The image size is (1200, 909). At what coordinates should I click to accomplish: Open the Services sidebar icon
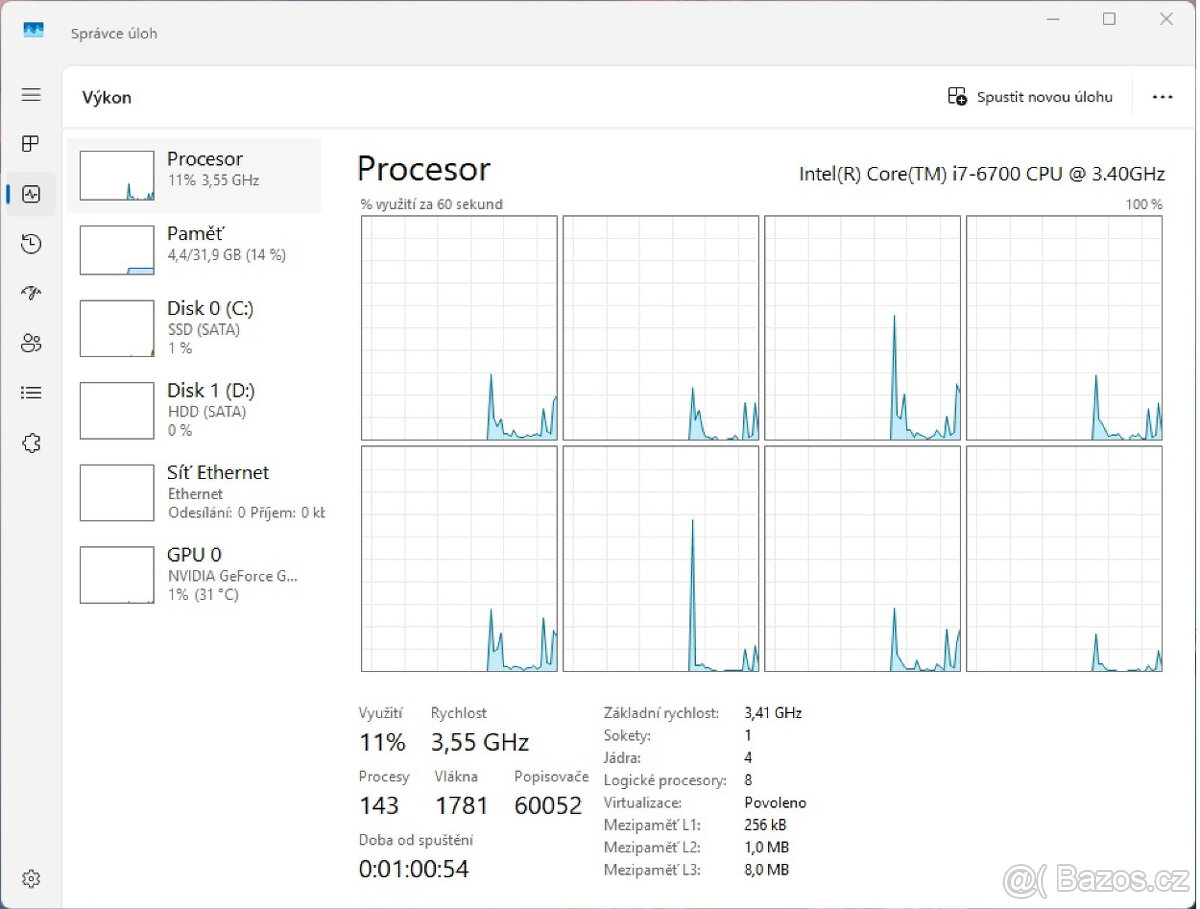coord(31,442)
